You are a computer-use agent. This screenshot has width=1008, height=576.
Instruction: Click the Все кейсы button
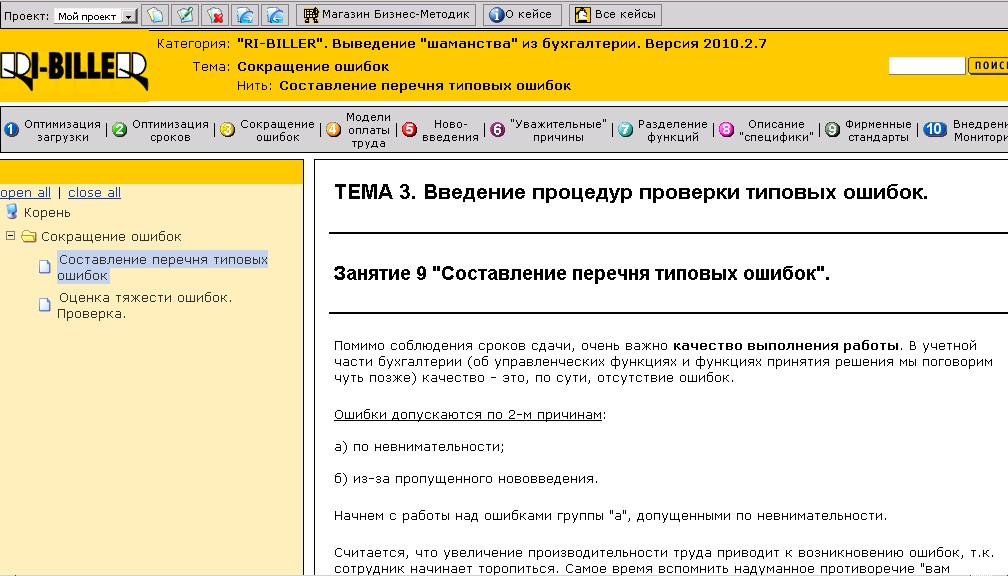coord(615,14)
